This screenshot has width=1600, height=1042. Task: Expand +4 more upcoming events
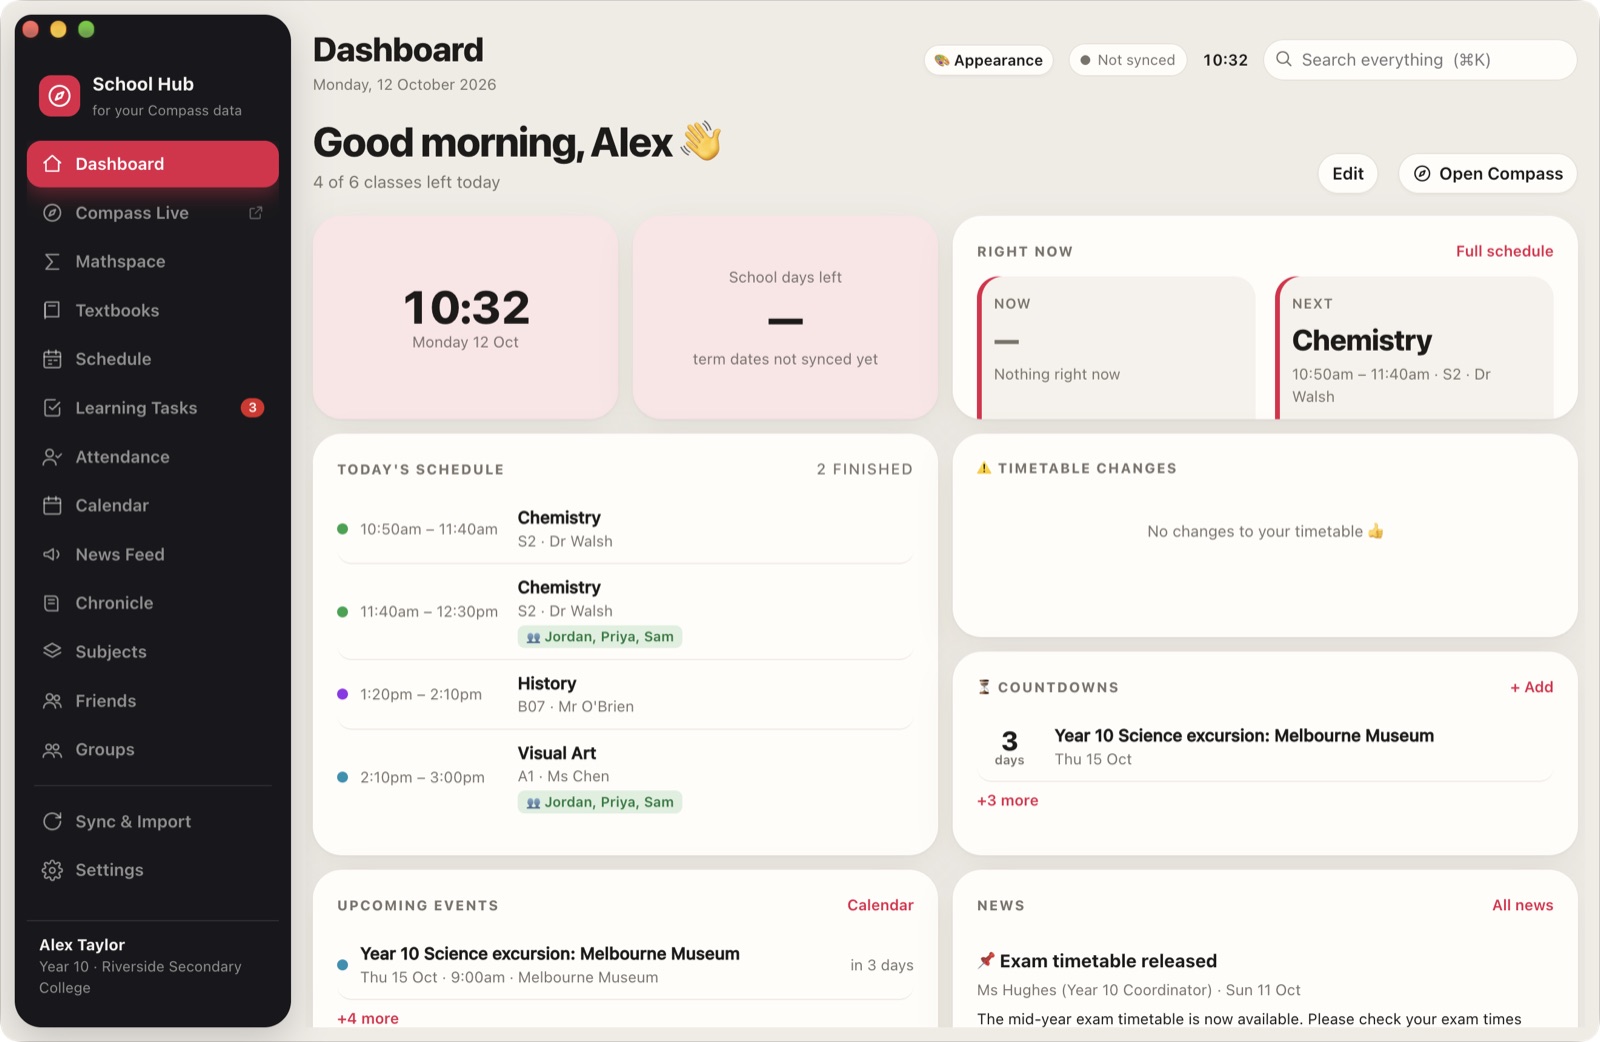[368, 1018]
